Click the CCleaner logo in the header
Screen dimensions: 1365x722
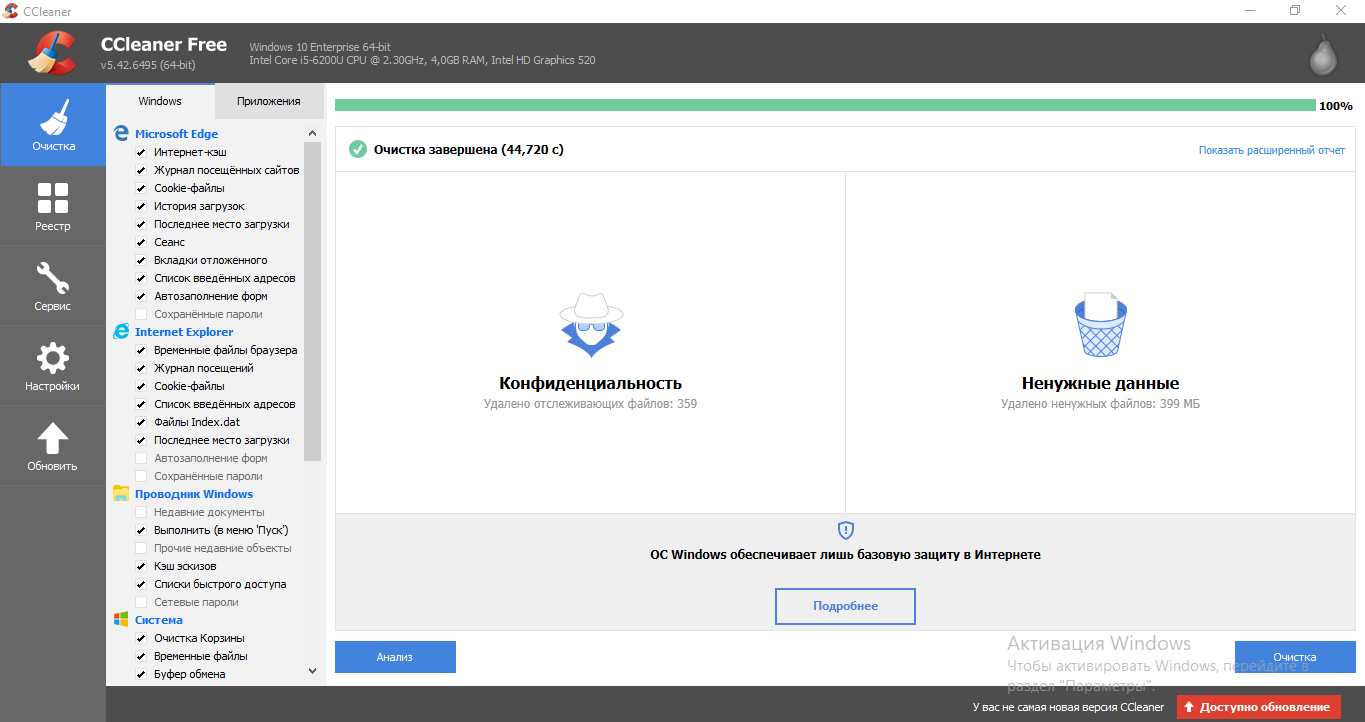coord(52,53)
